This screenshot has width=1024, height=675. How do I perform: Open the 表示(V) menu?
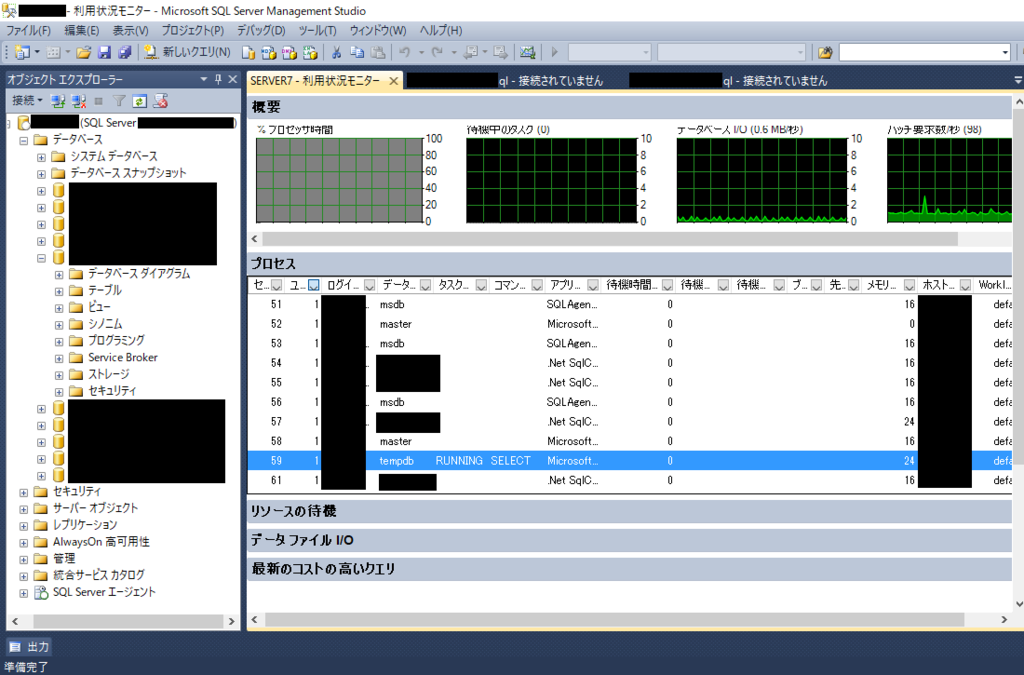click(x=130, y=31)
